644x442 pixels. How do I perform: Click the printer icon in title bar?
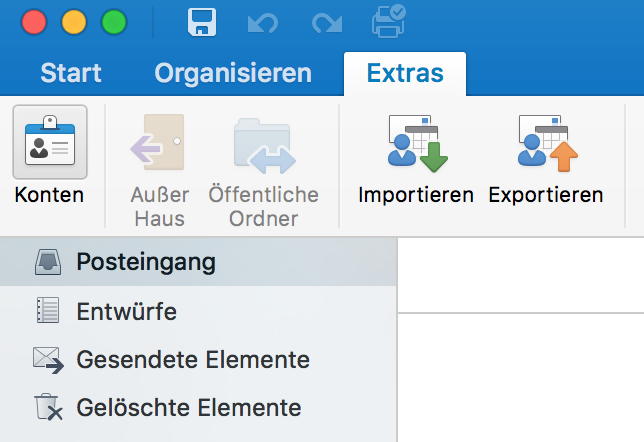(388, 21)
